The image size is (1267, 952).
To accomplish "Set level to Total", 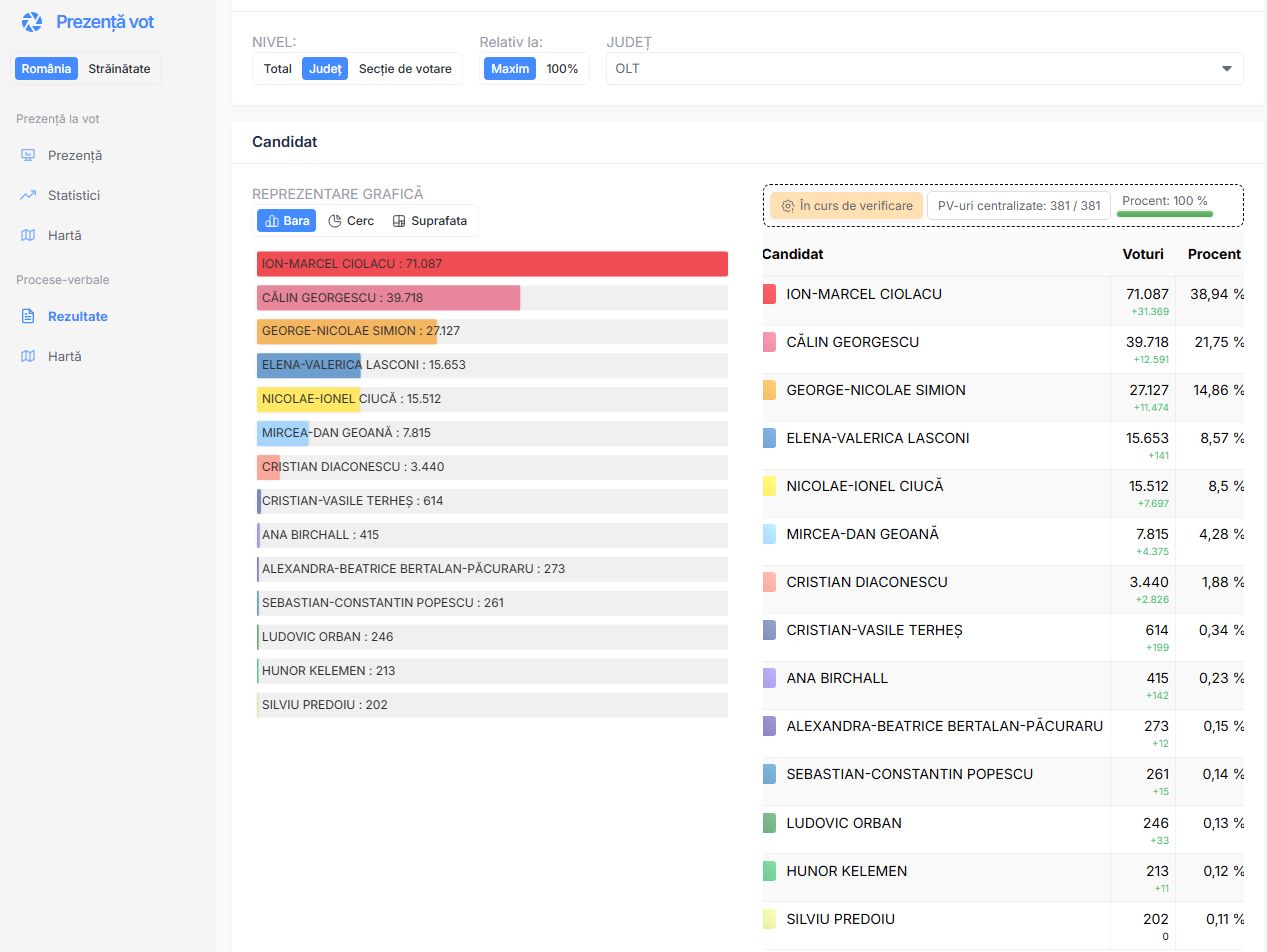I will tap(278, 69).
